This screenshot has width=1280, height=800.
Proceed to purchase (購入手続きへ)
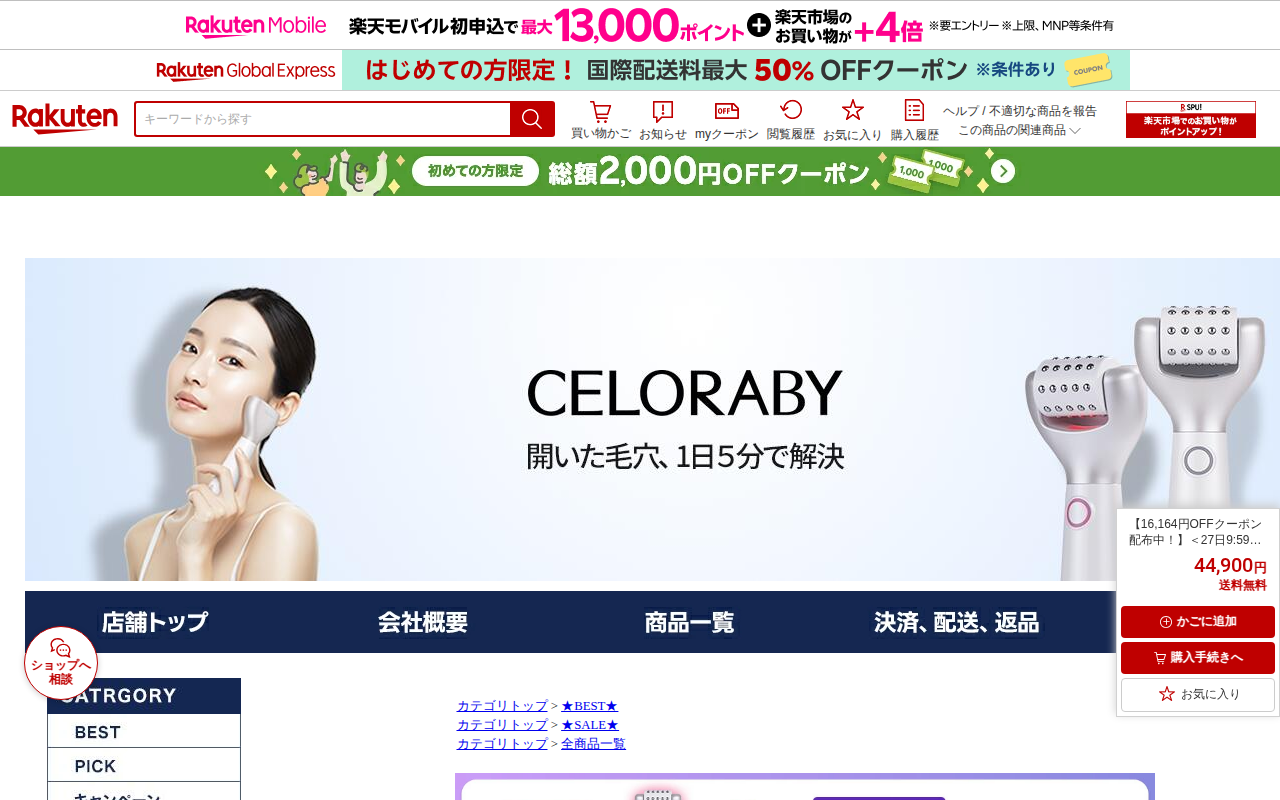pyautogui.click(x=1198, y=658)
